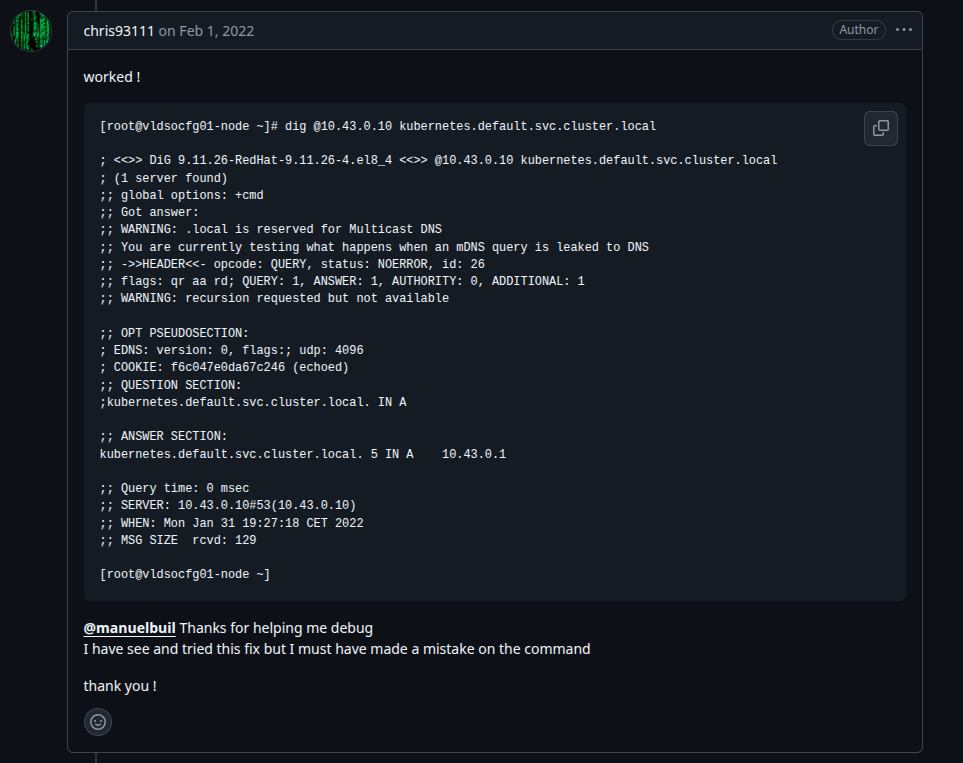This screenshot has height=763, width=963.
Task: Click the QUESTION SECTION heading line
Action: click(x=171, y=385)
